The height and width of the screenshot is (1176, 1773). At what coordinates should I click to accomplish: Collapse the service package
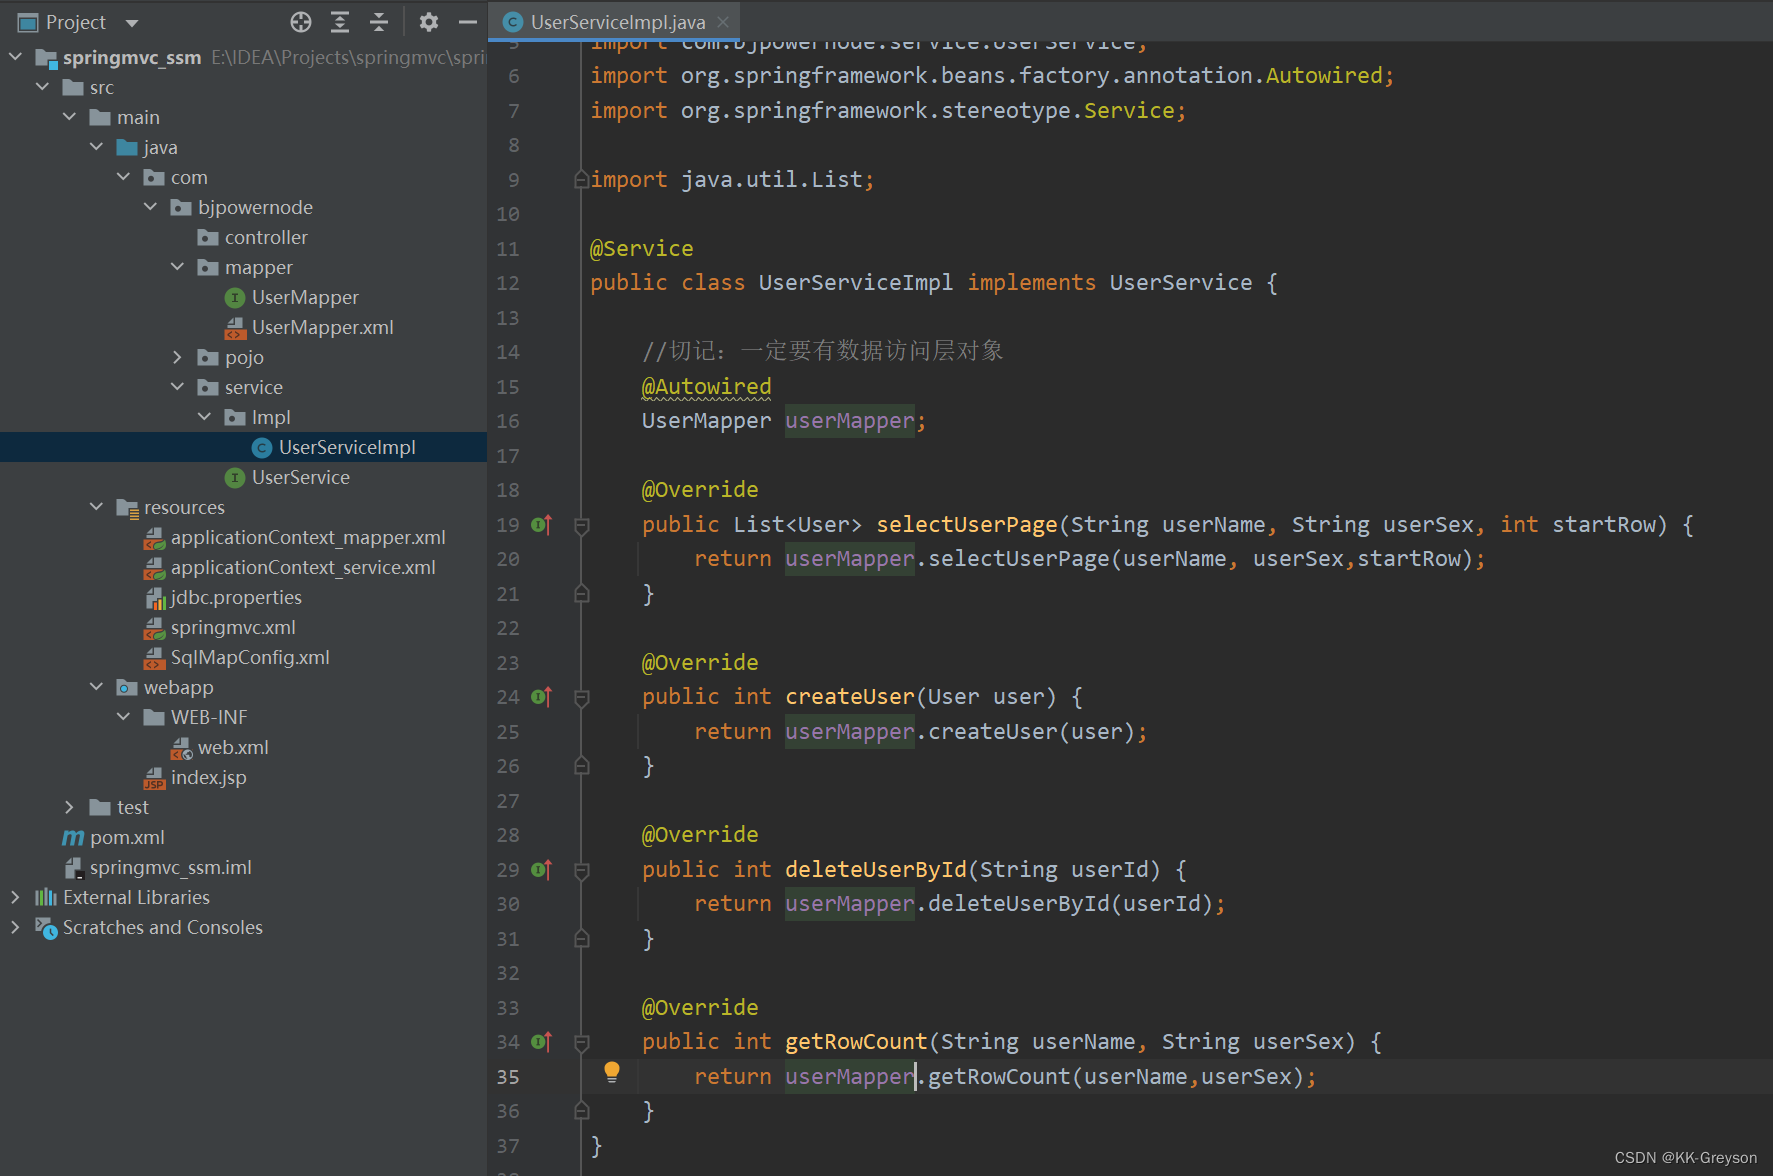click(177, 387)
